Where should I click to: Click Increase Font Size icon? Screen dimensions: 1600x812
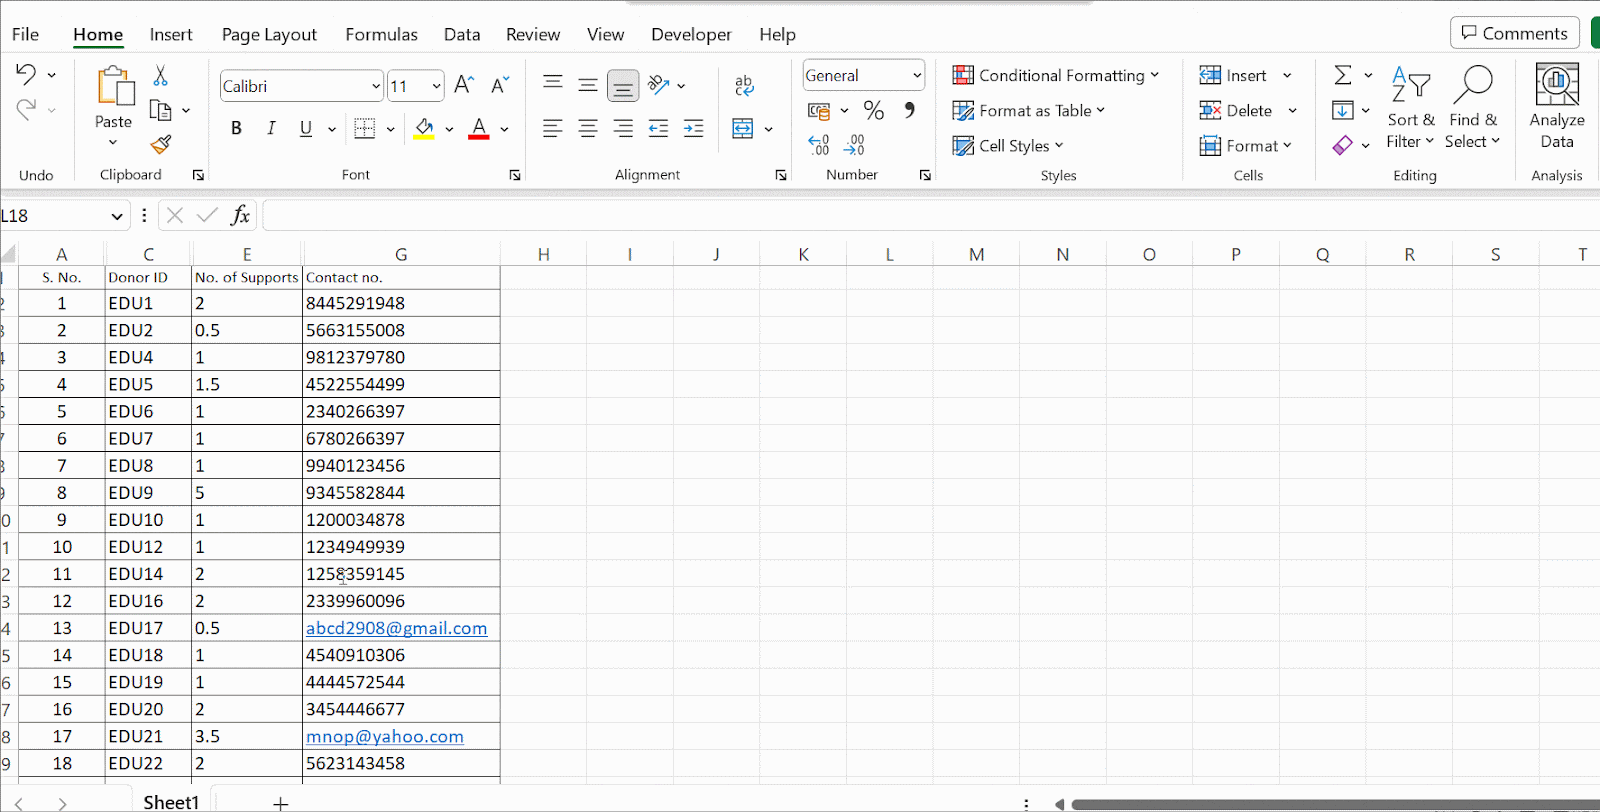pos(464,85)
